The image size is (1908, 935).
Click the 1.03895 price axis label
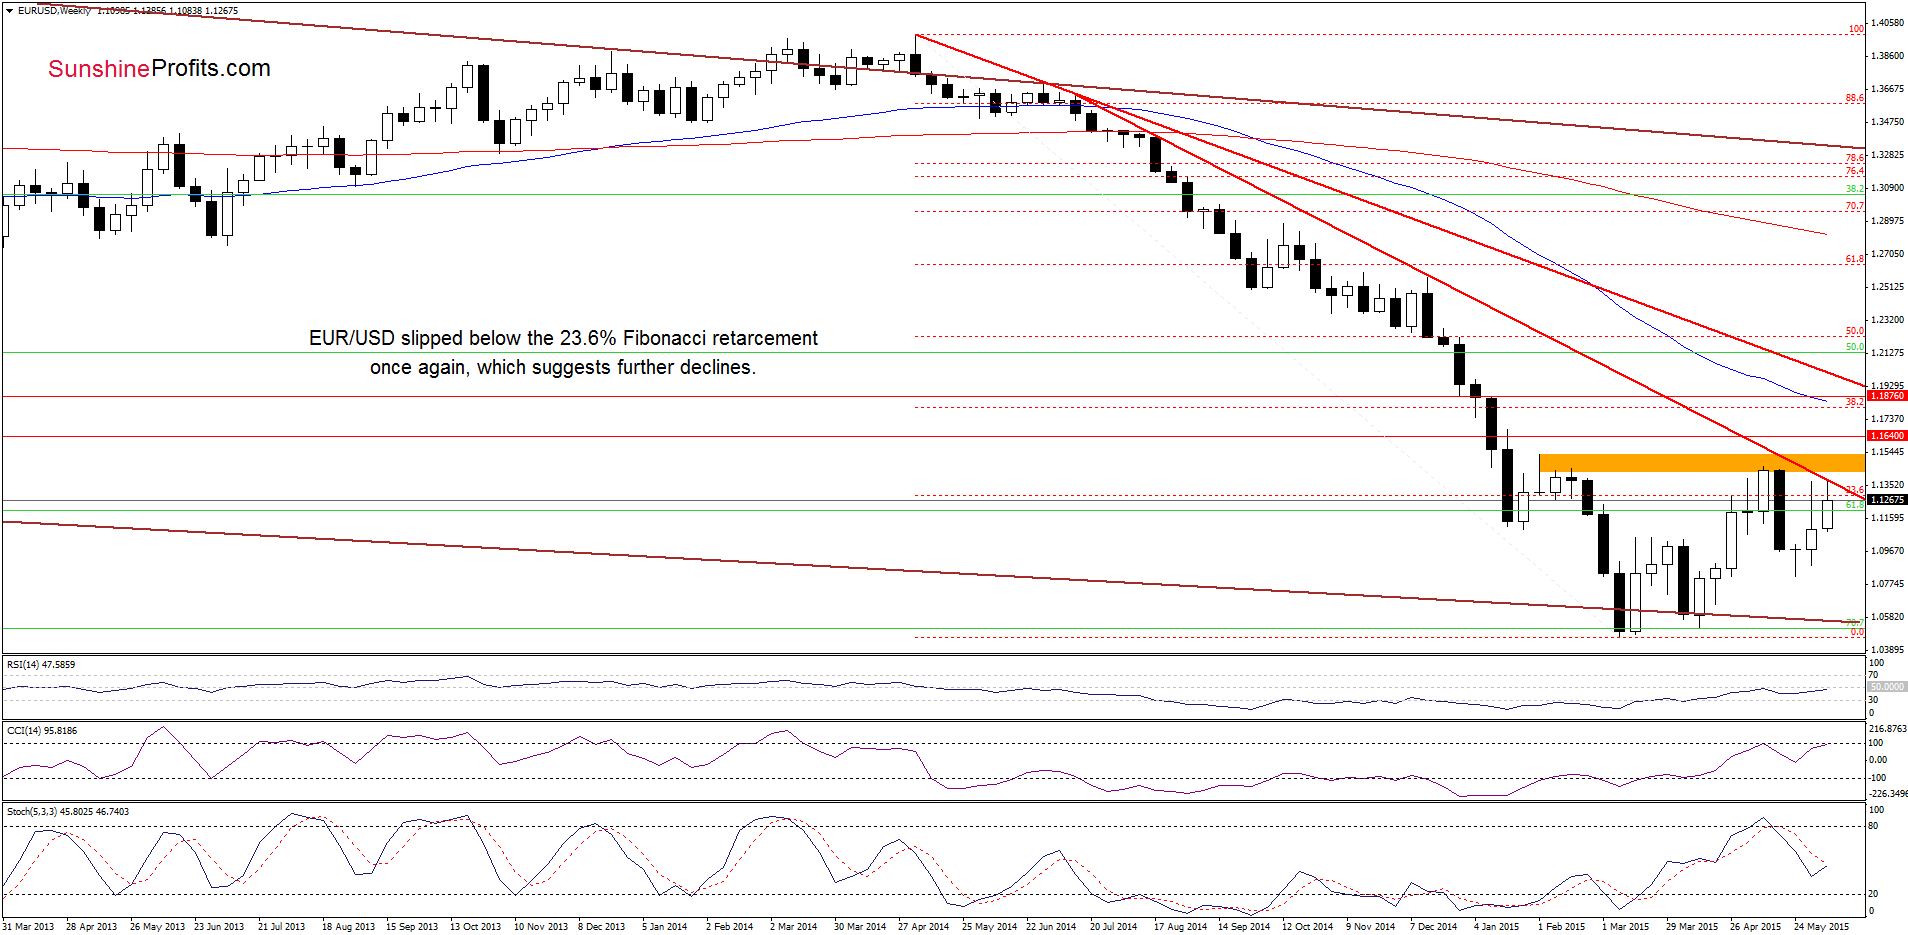point(1887,650)
